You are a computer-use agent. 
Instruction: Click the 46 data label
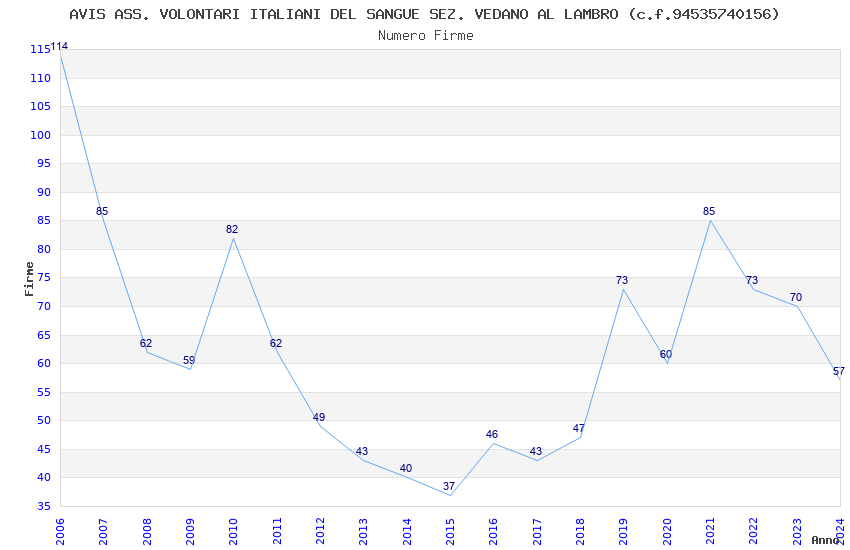coord(492,434)
